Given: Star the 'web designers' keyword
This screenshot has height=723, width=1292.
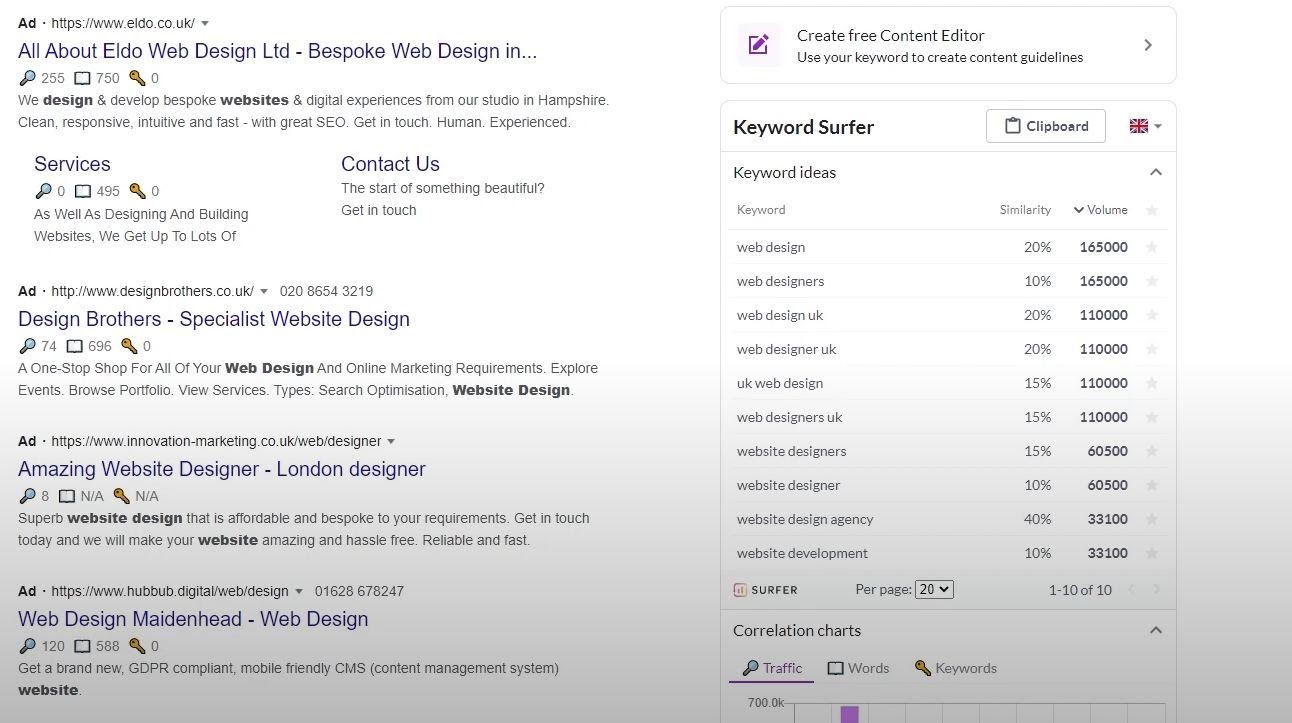Looking at the screenshot, I should [1152, 281].
